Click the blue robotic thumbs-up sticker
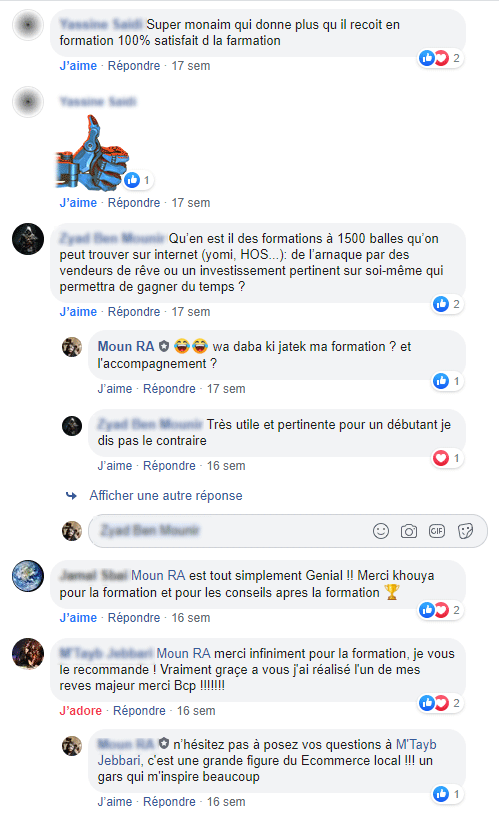Image resolution: width=499 pixels, height=819 pixels. (x=91, y=153)
